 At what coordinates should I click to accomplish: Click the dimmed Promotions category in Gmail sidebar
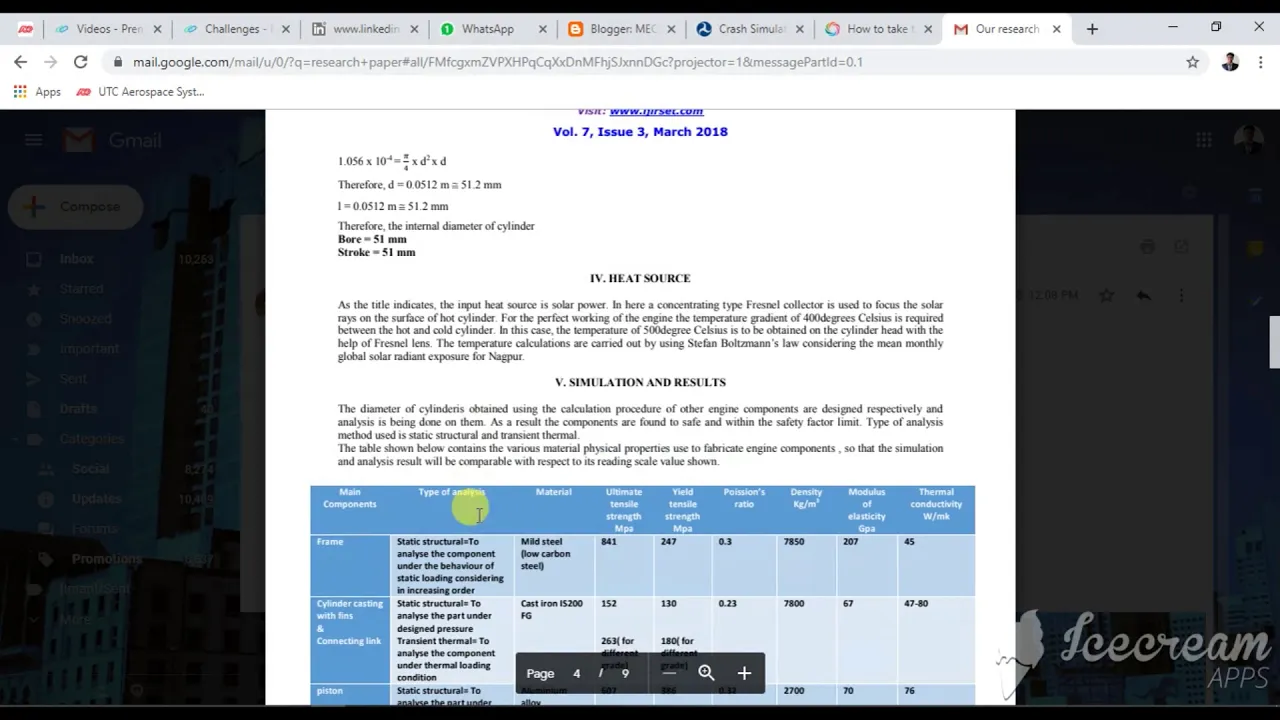(106, 559)
